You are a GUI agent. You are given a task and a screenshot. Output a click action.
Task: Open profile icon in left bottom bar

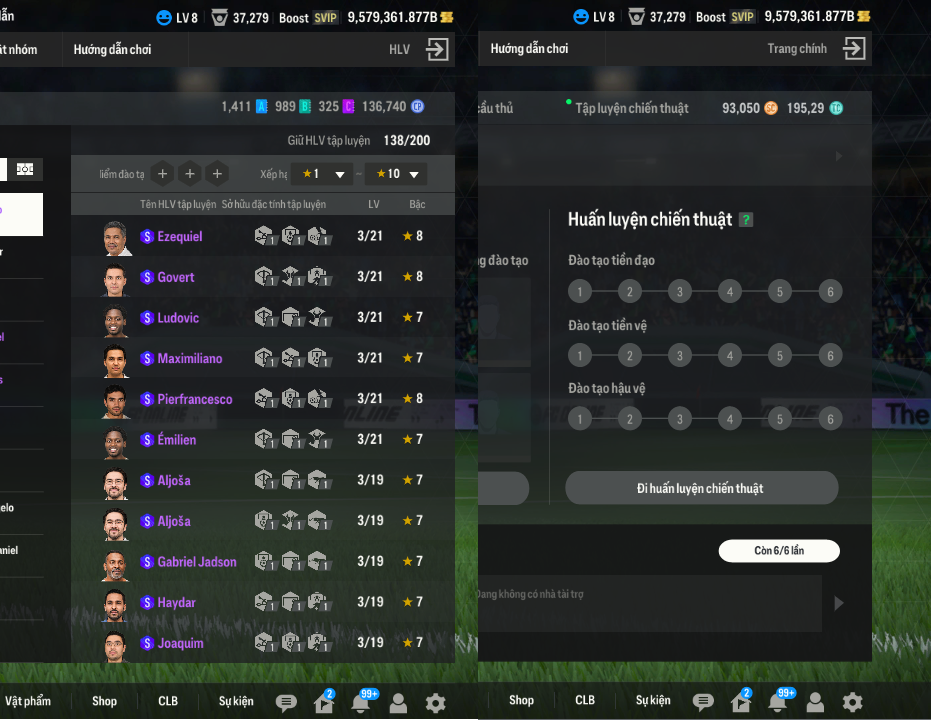[x=398, y=703]
